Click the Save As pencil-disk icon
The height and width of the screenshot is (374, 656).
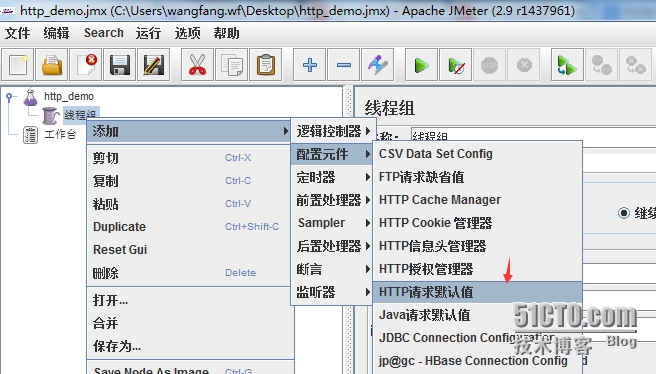click(x=154, y=65)
